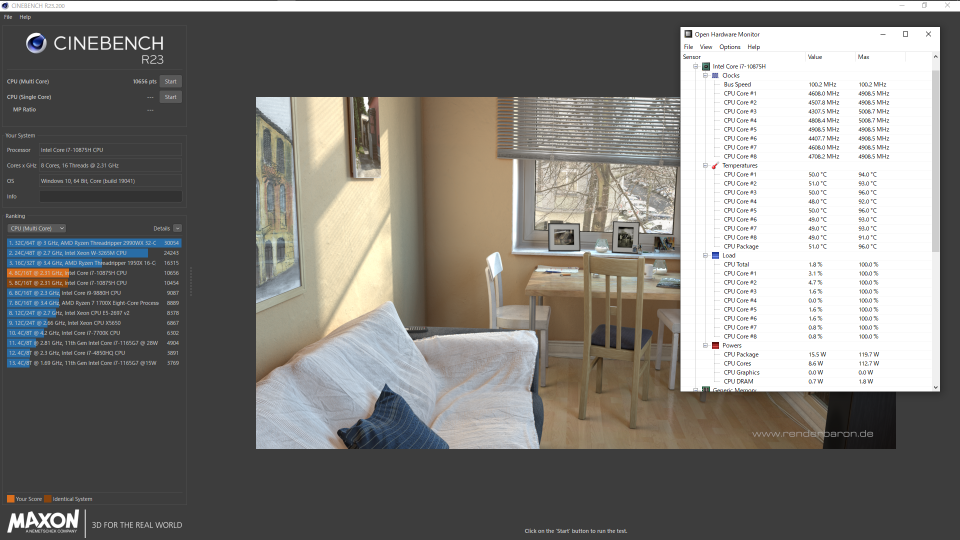The height and width of the screenshot is (540, 960).
Task: Start the CPU (Multi Core) benchmark
Action: (x=170, y=81)
